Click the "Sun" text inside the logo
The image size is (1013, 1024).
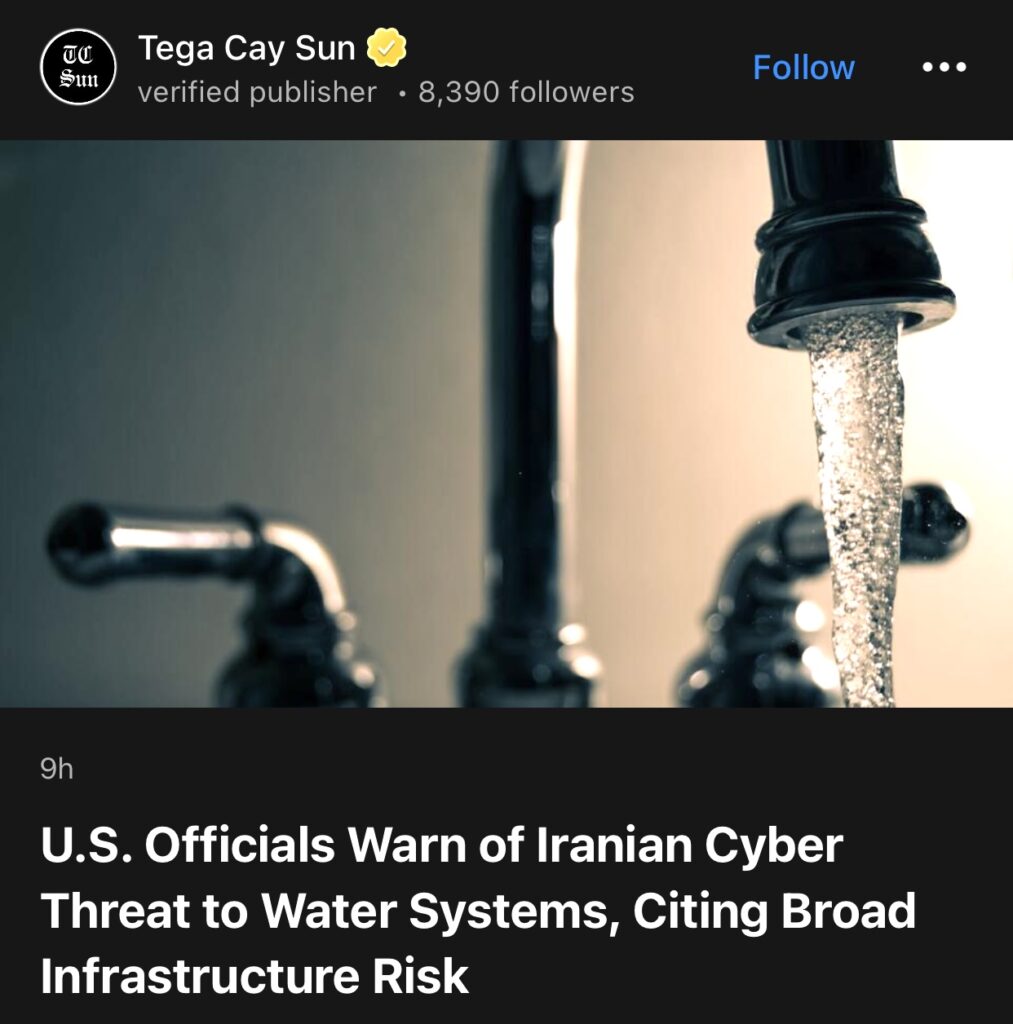point(78,79)
